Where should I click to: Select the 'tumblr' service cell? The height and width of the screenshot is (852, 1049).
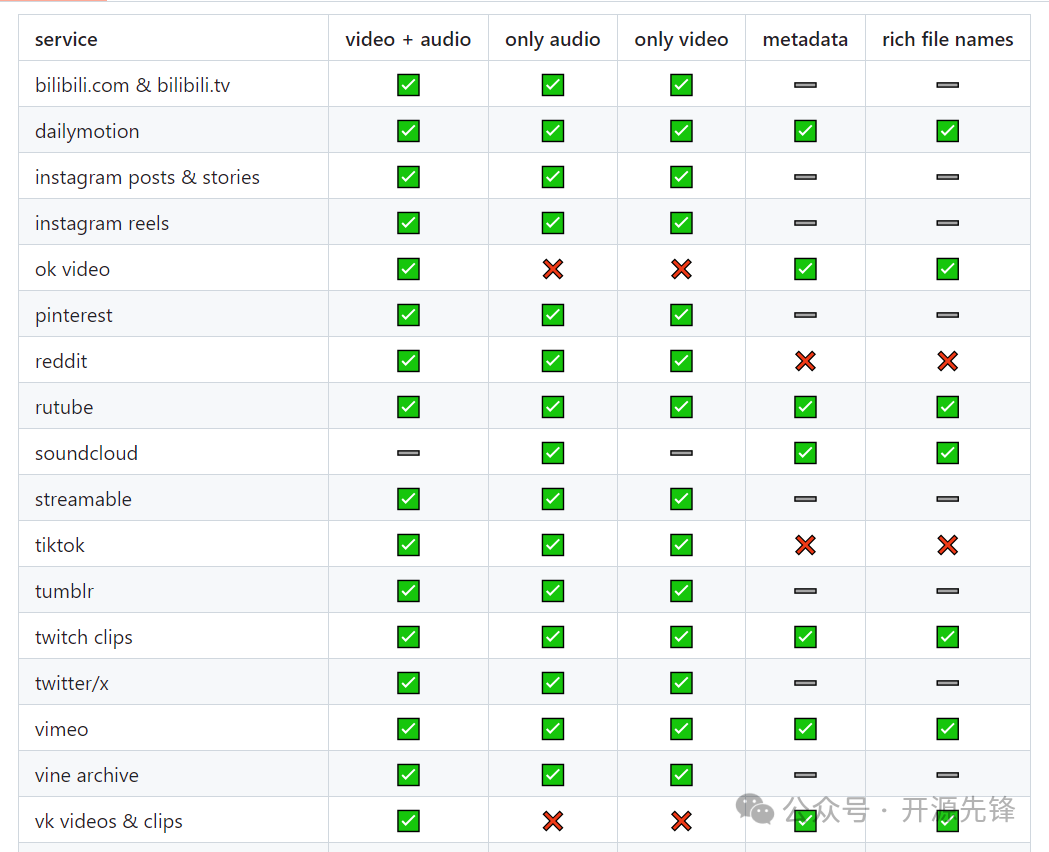pyautogui.click(x=173, y=590)
